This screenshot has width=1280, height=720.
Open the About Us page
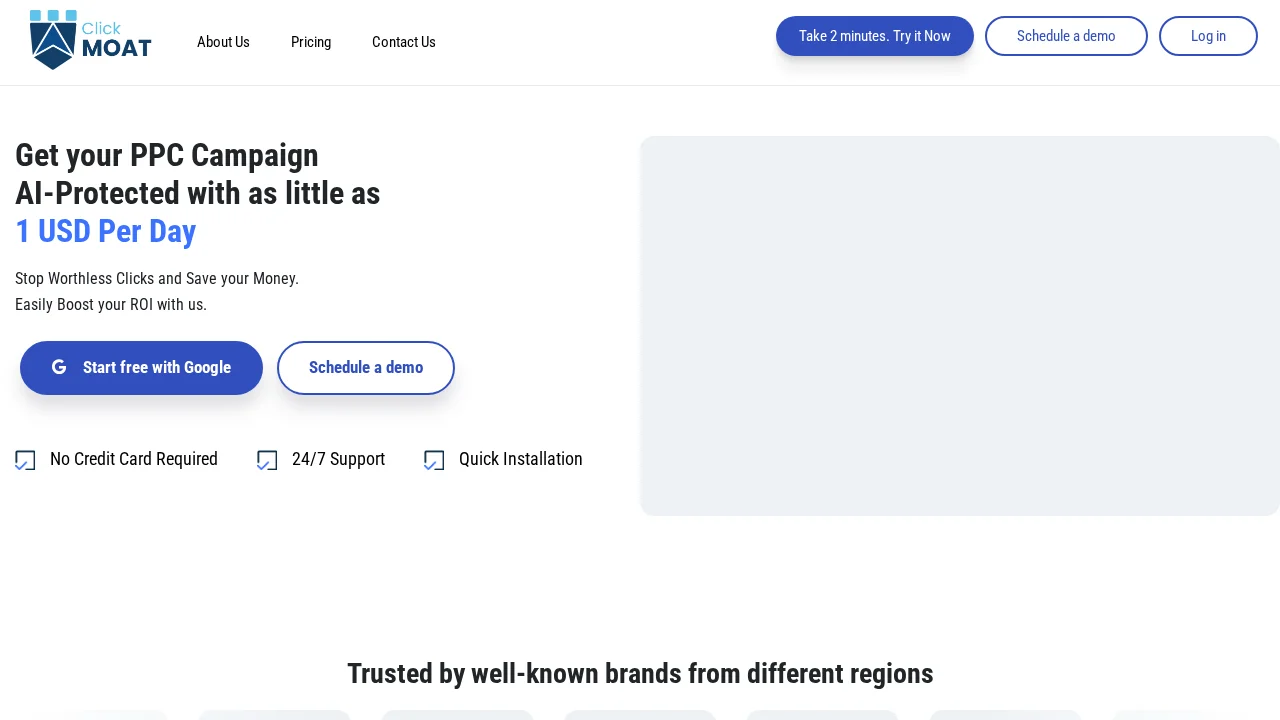point(223,42)
